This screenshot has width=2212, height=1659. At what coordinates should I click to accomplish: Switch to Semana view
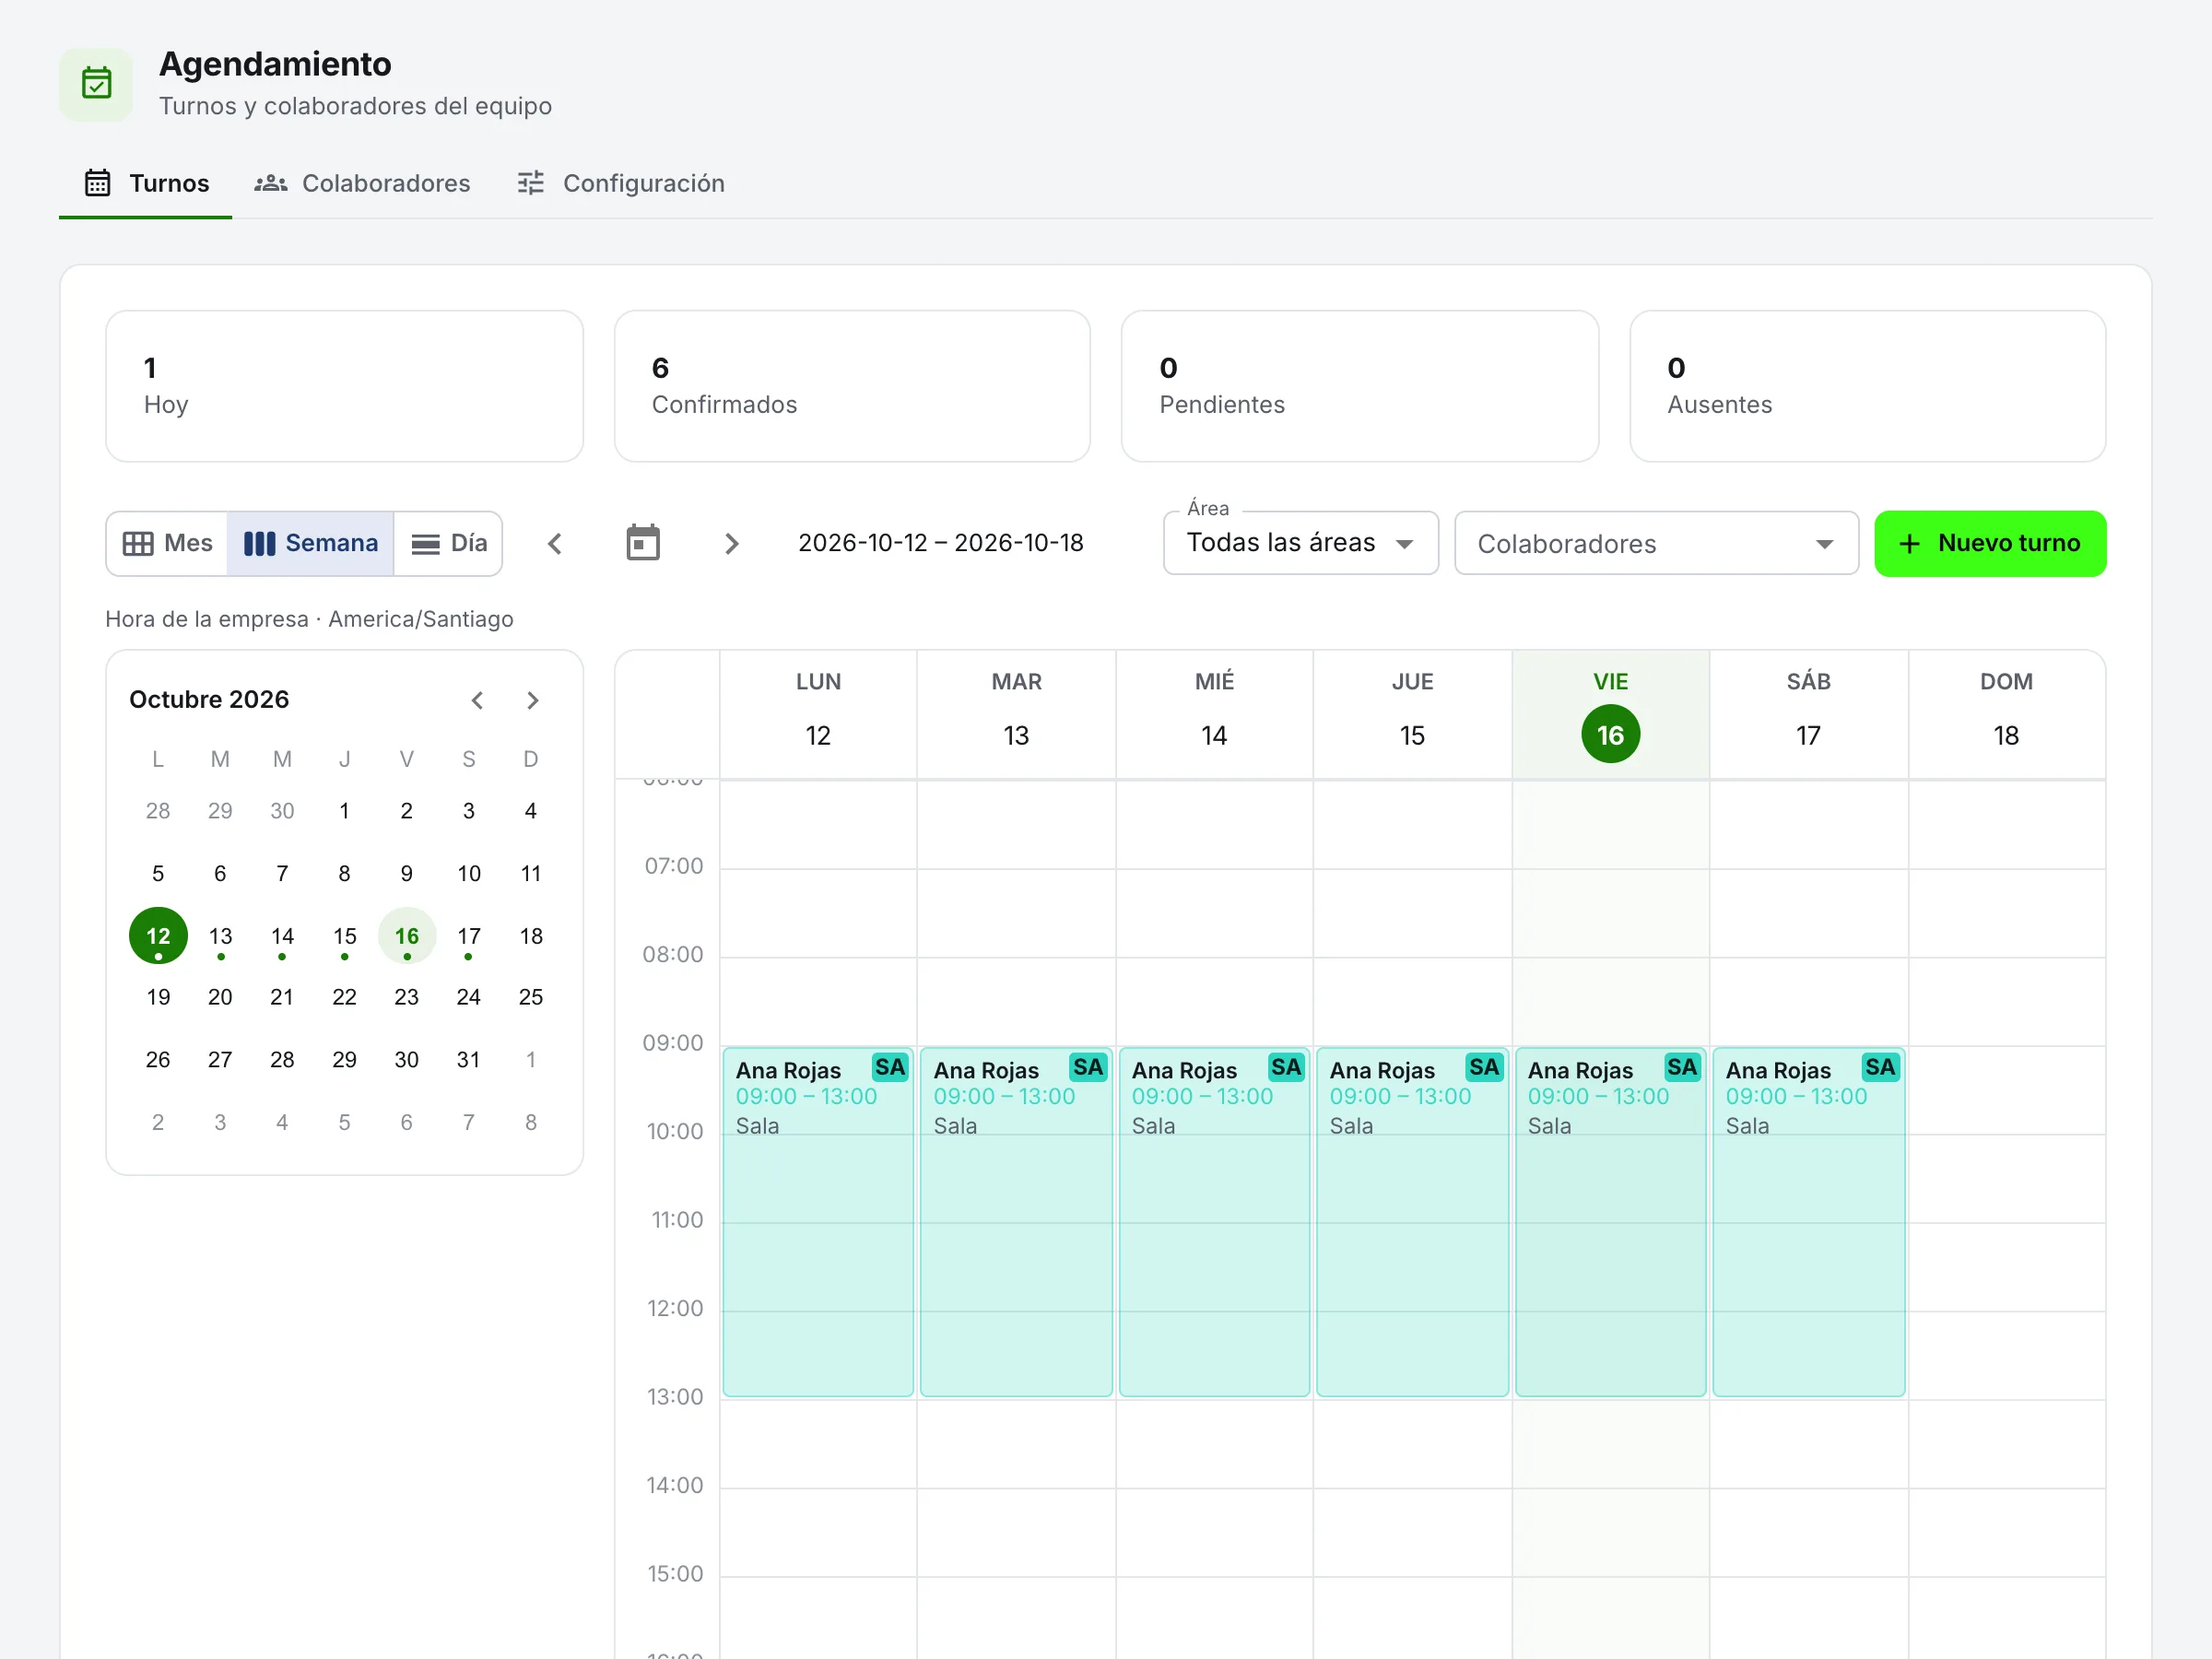(x=311, y=543)
